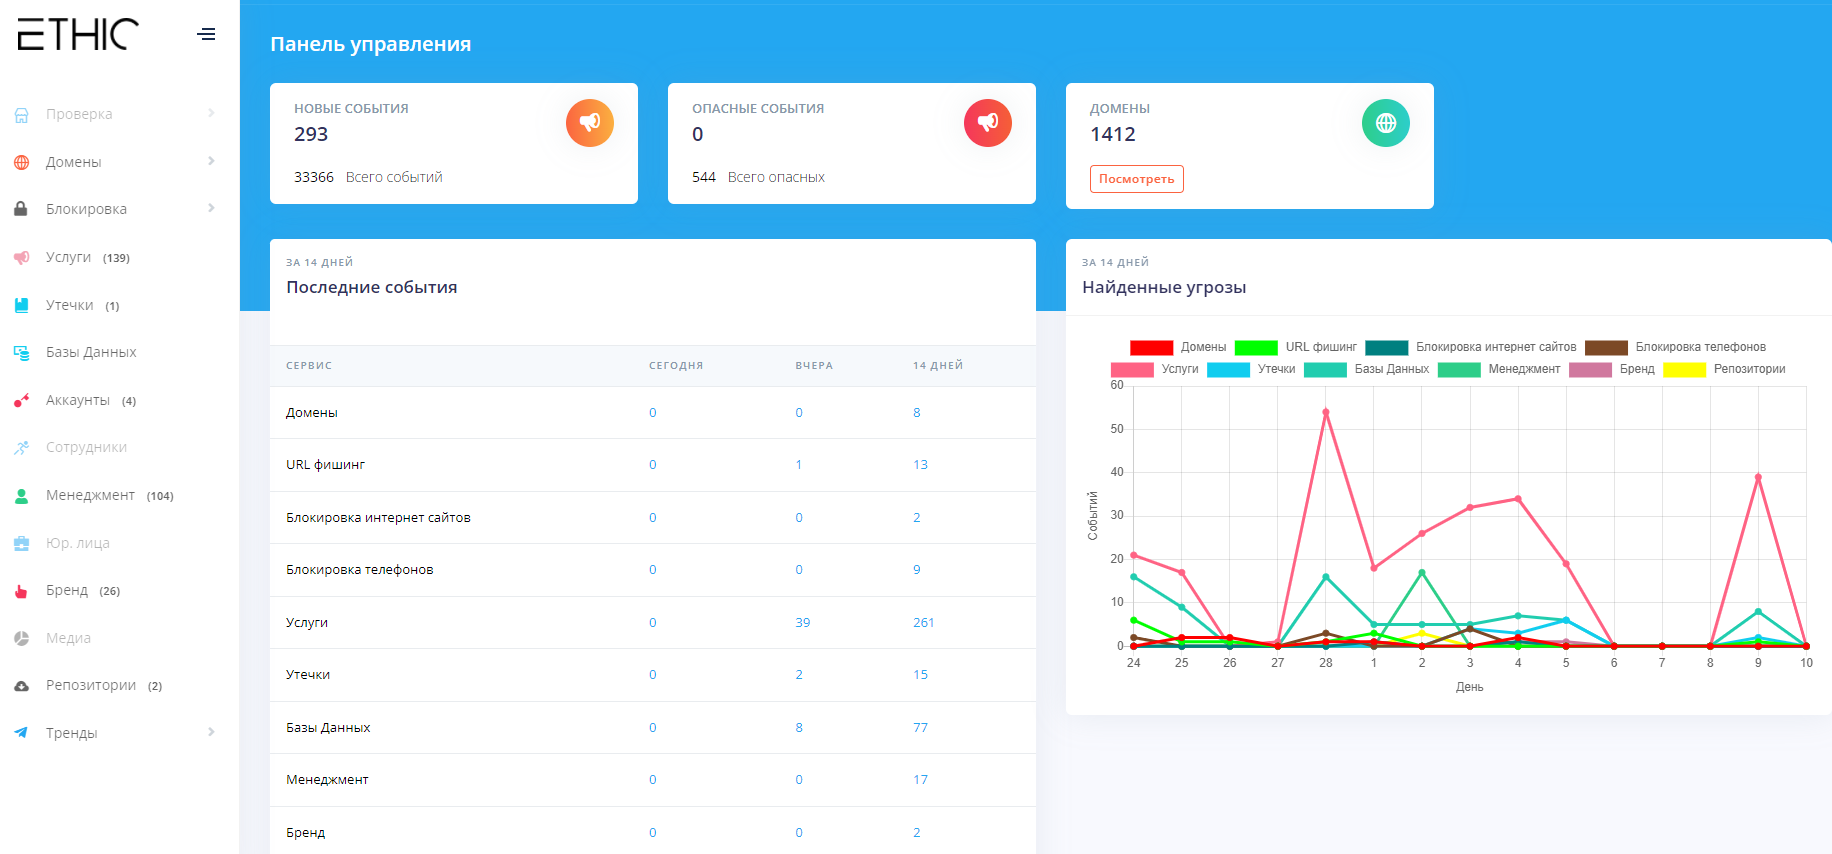Expand the Домены sidebar submenu arrow

211,161
